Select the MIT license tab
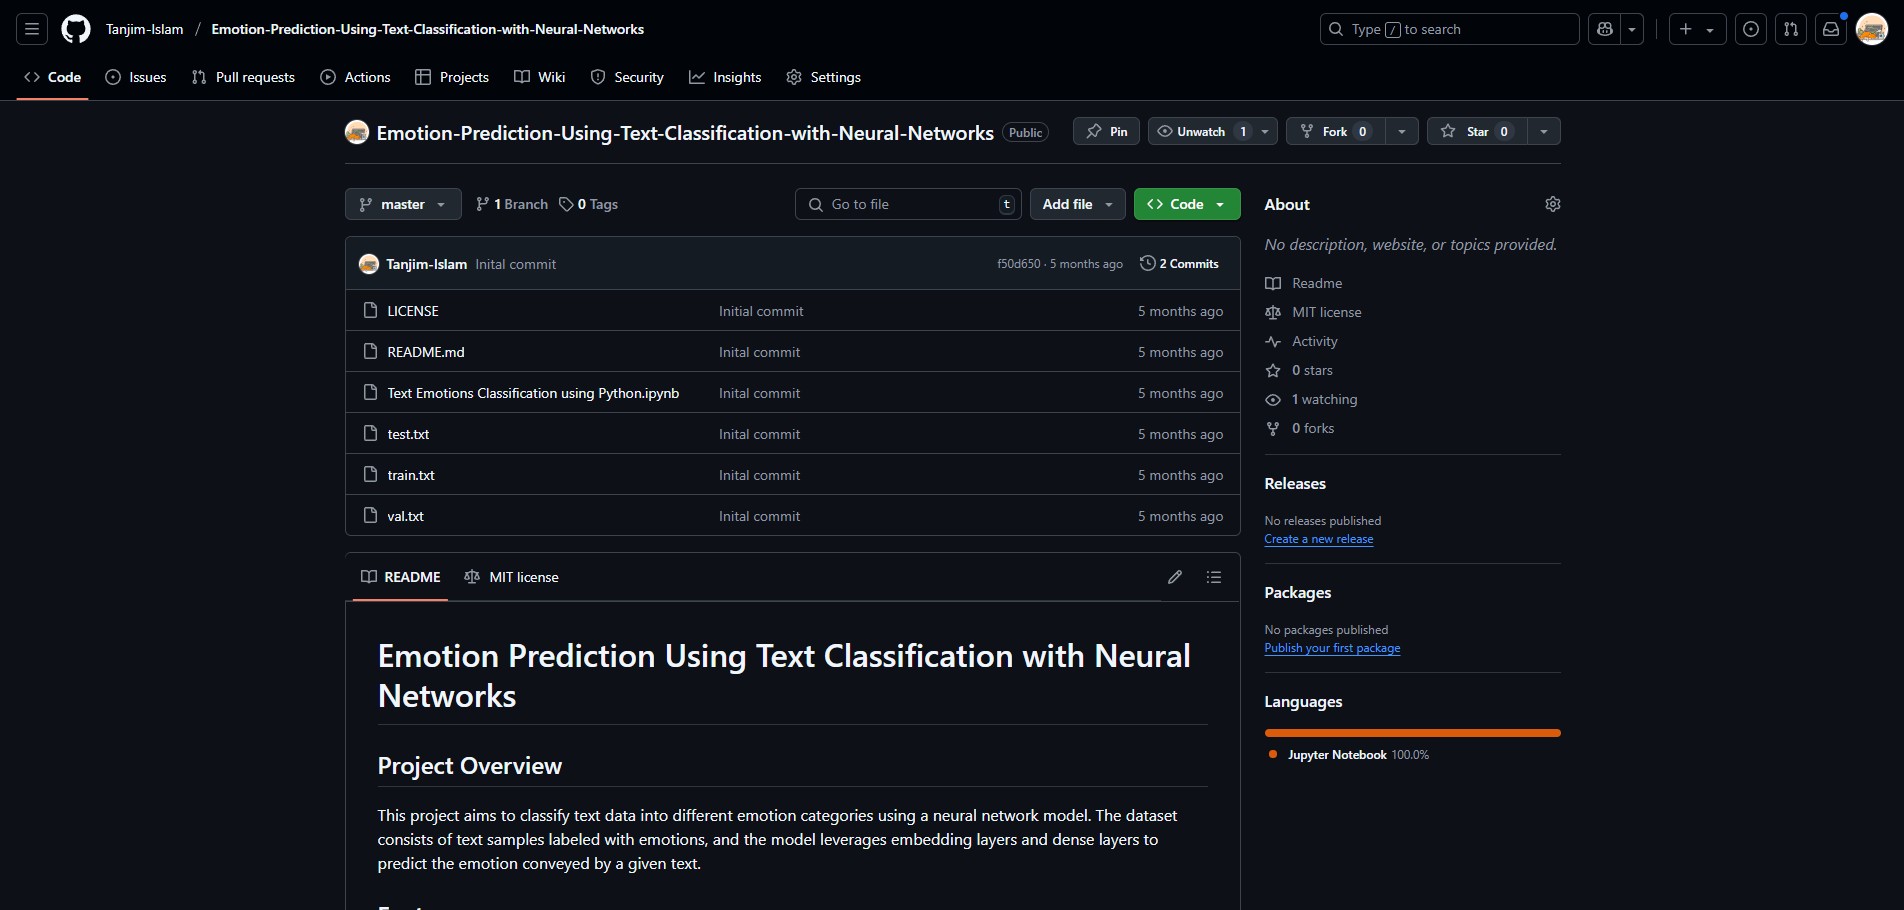The image size is (1904, 910). (x=512, y=577)
